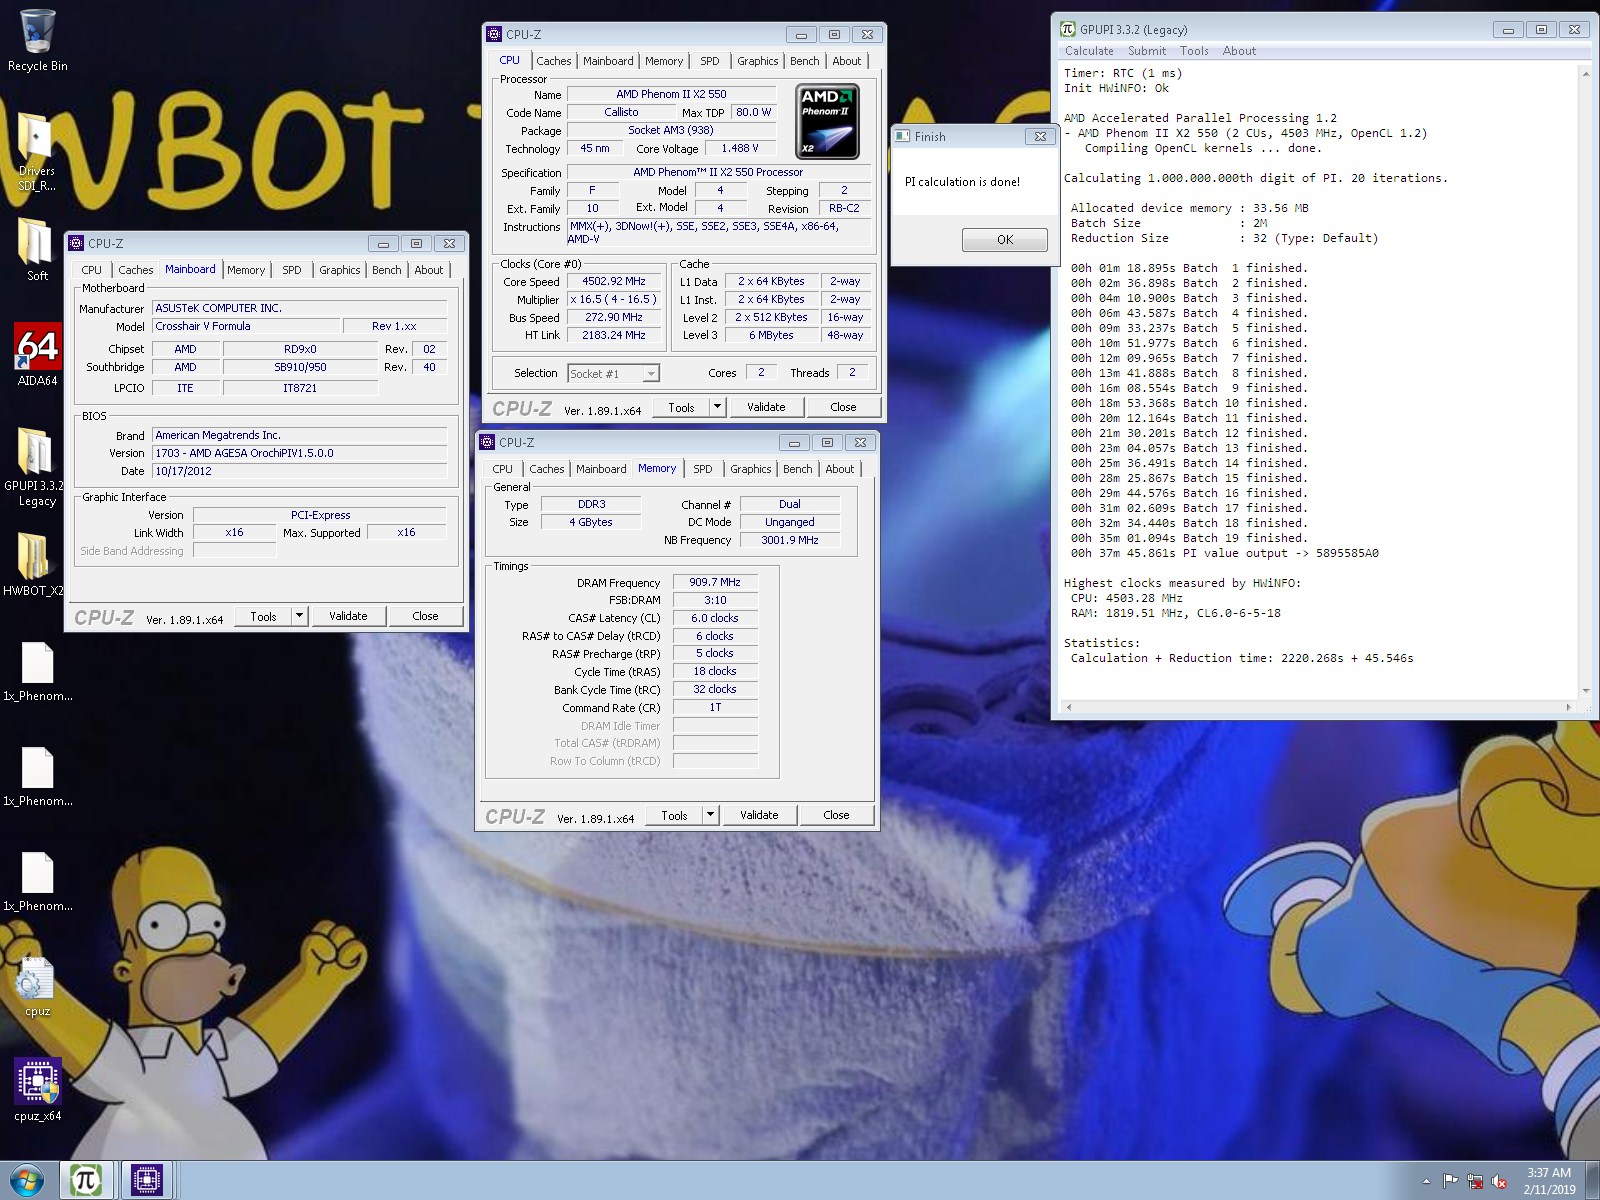Select the NB Frequency value 3001.9 MHz

point(790,540)
